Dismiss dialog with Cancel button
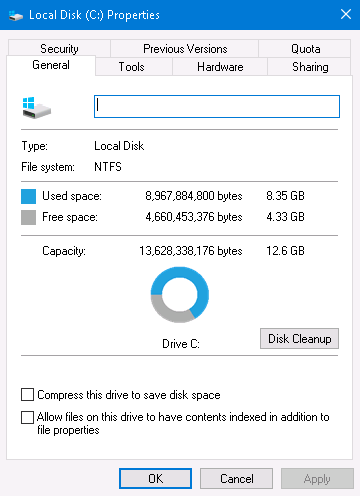 pos(236,479)
